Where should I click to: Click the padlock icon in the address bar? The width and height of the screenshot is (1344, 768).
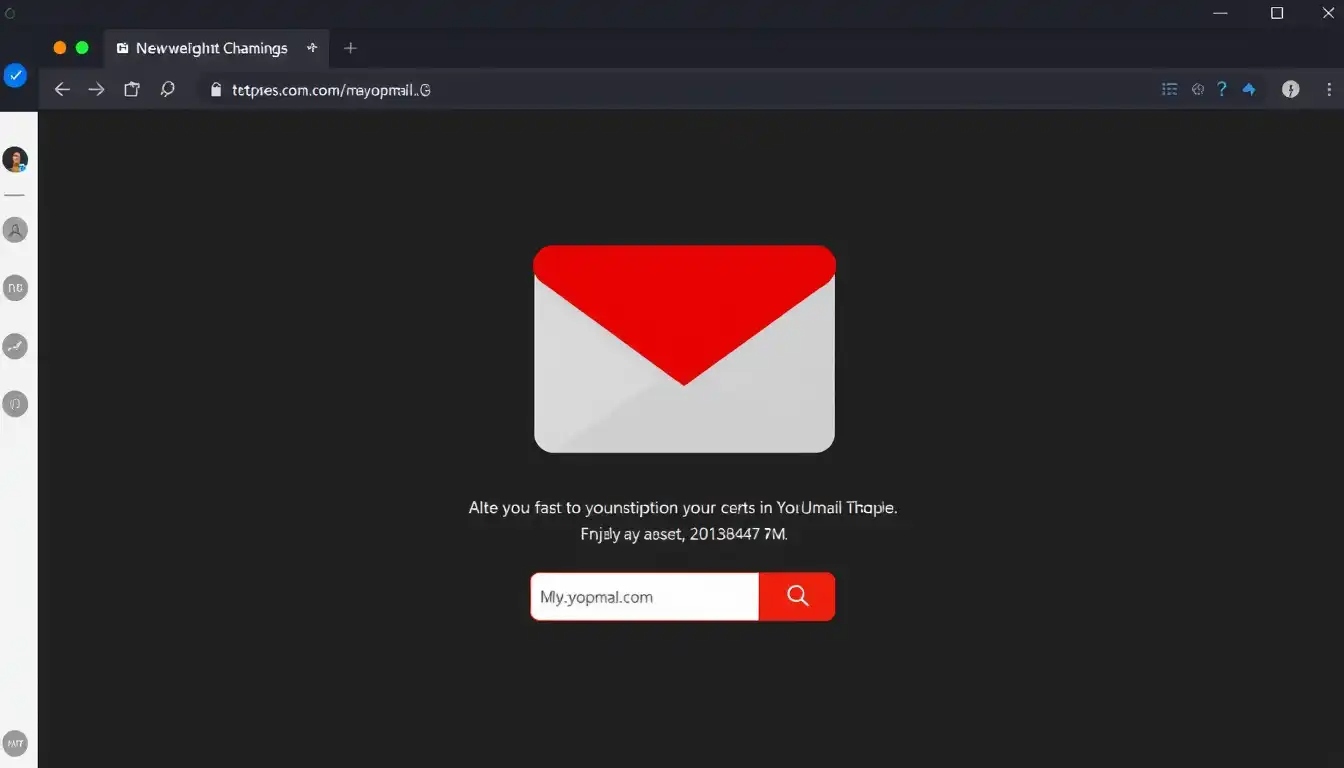[215, 89]
